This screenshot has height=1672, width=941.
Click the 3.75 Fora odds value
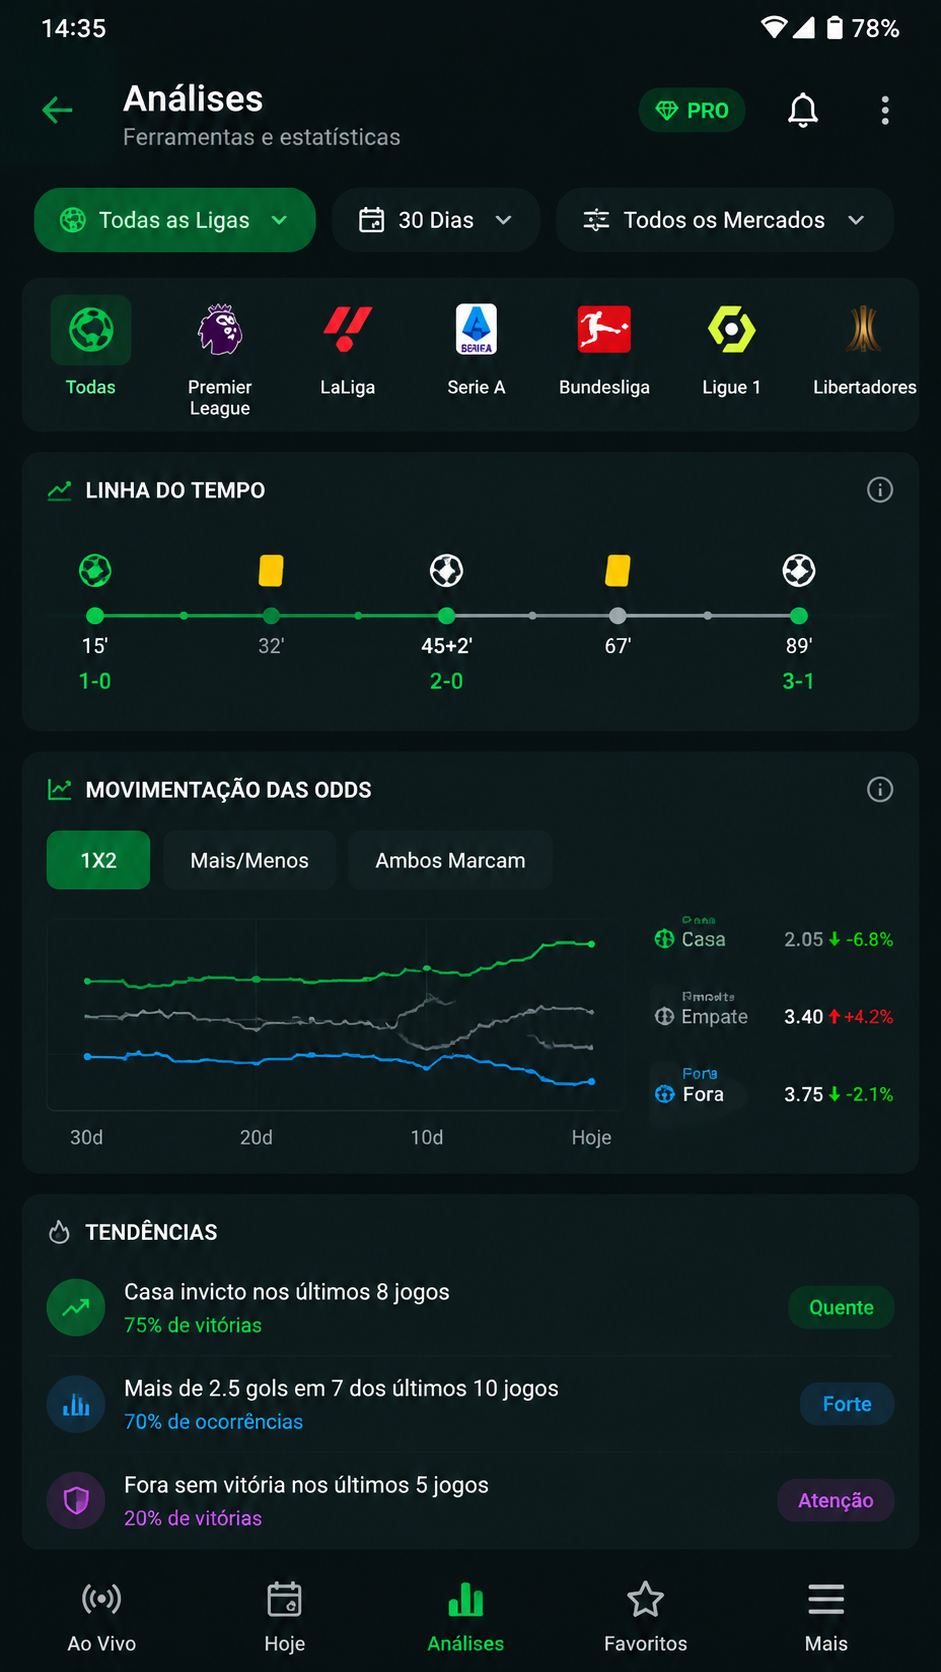[x=803, y=1094]
